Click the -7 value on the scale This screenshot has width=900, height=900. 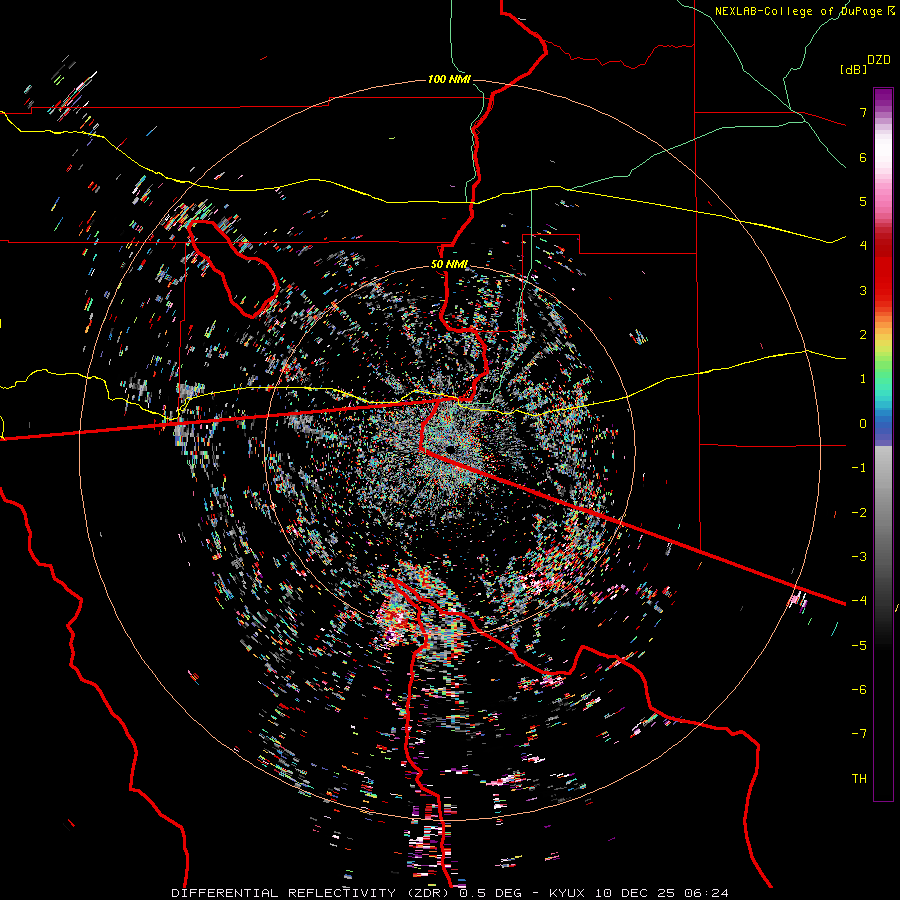(859, 734)
